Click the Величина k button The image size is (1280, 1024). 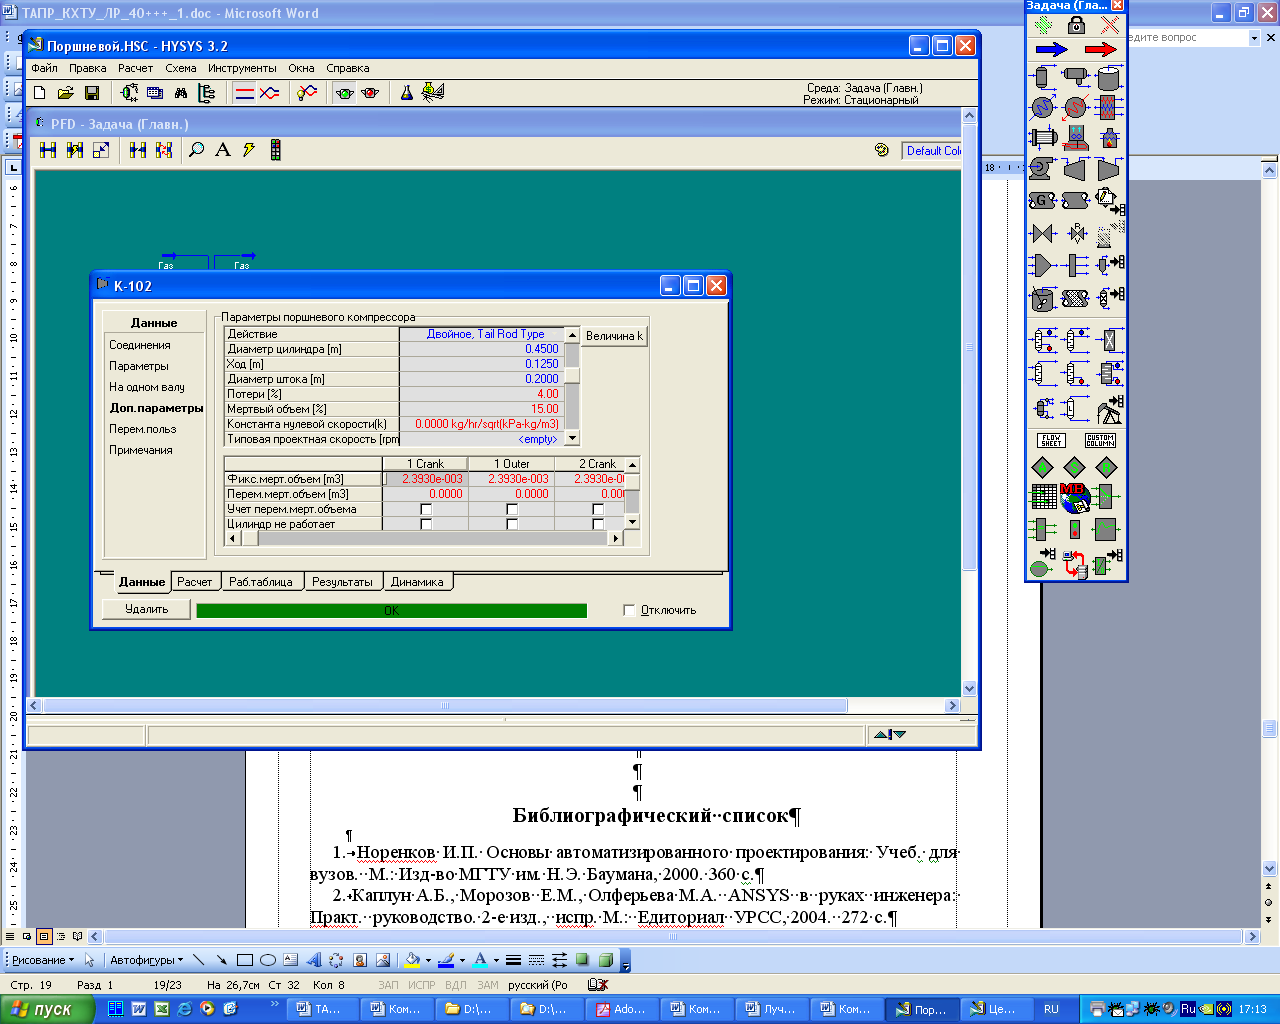coord(614,336)
